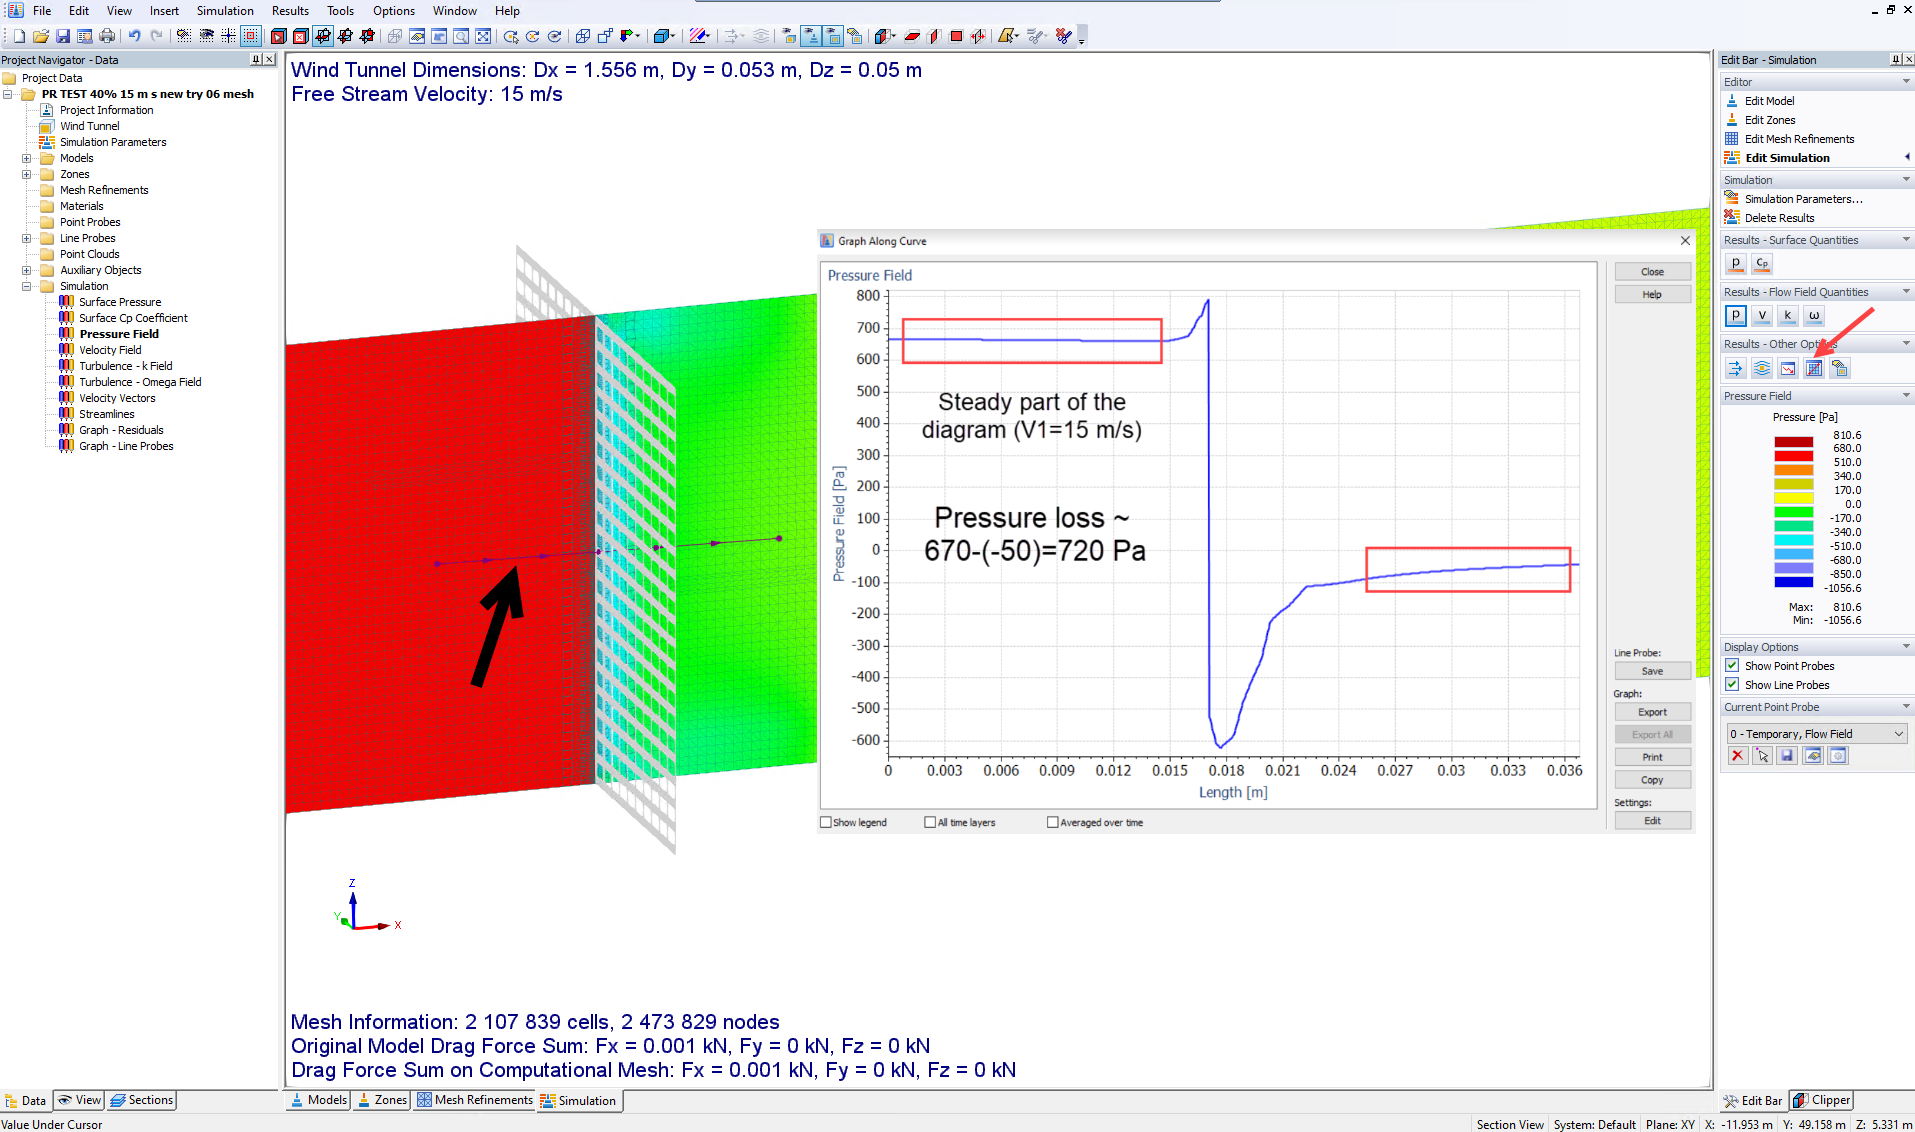Click the Open folder toolbar icon
Viewport: 1915px width, 1132px height.
[x=41, y=36]
